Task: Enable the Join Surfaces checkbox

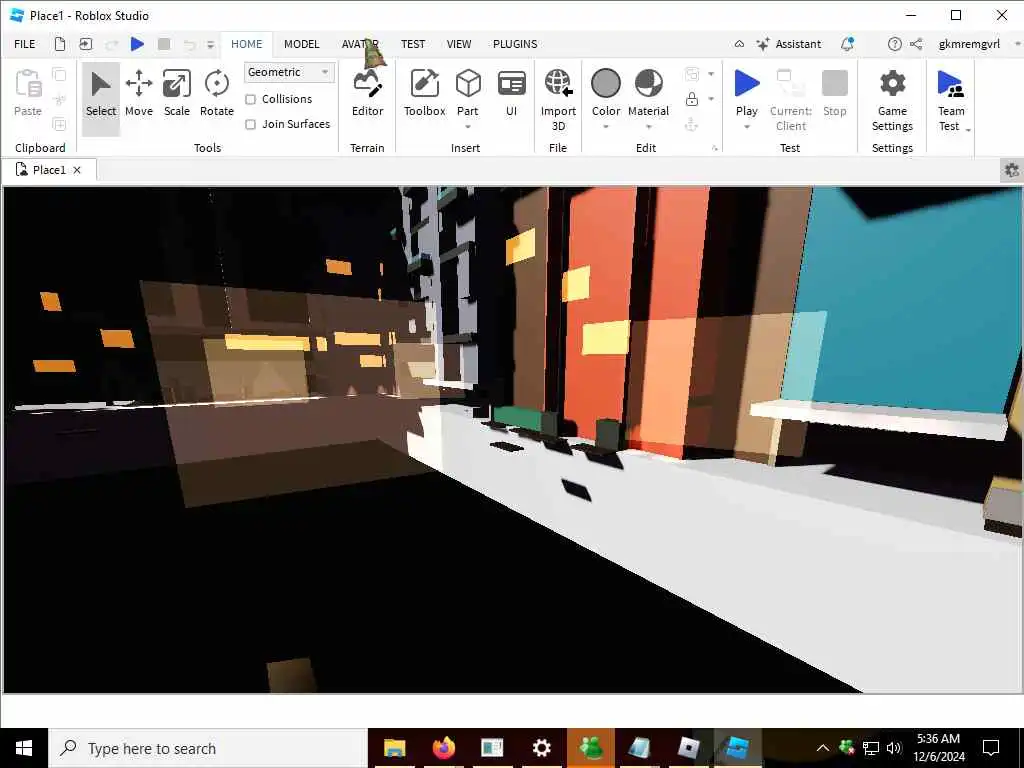Action: pyautogui.click(x=250, y=124)
